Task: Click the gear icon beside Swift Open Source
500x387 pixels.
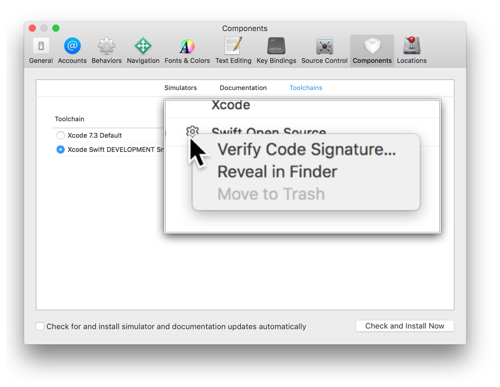Action: tap(192, 131)
